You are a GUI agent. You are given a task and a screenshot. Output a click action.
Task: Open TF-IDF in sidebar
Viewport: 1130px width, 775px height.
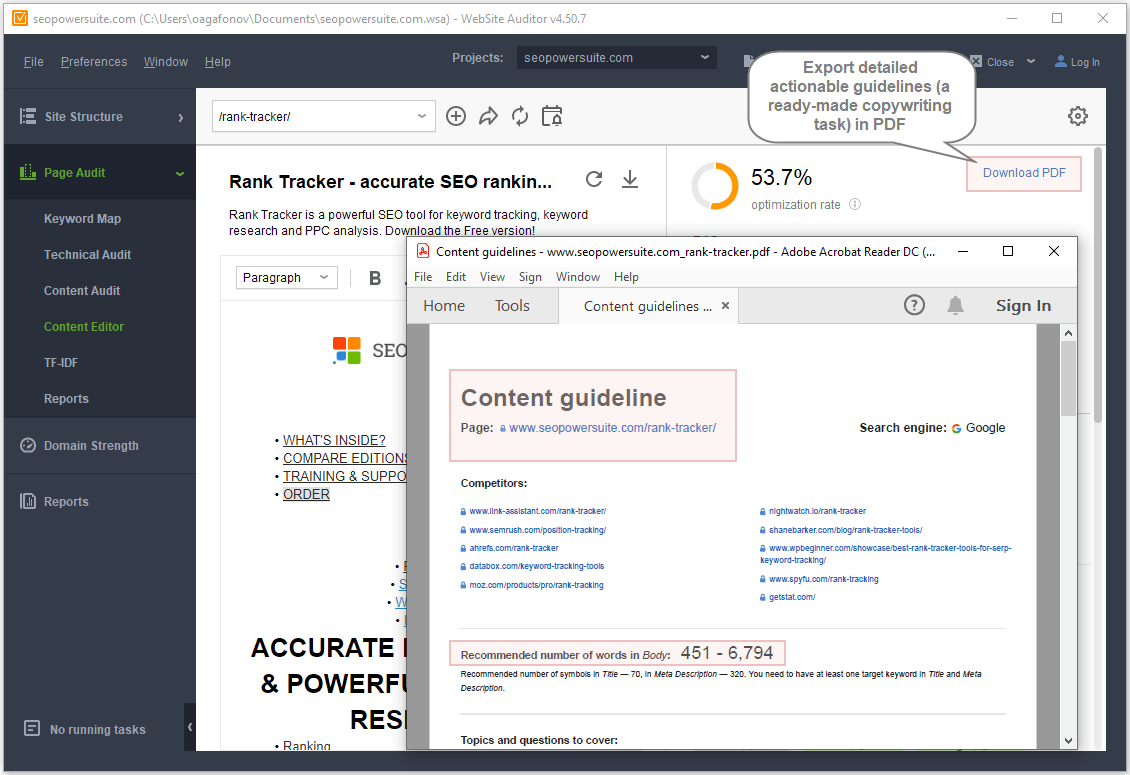pyautogui.click(x=61, y=363)
